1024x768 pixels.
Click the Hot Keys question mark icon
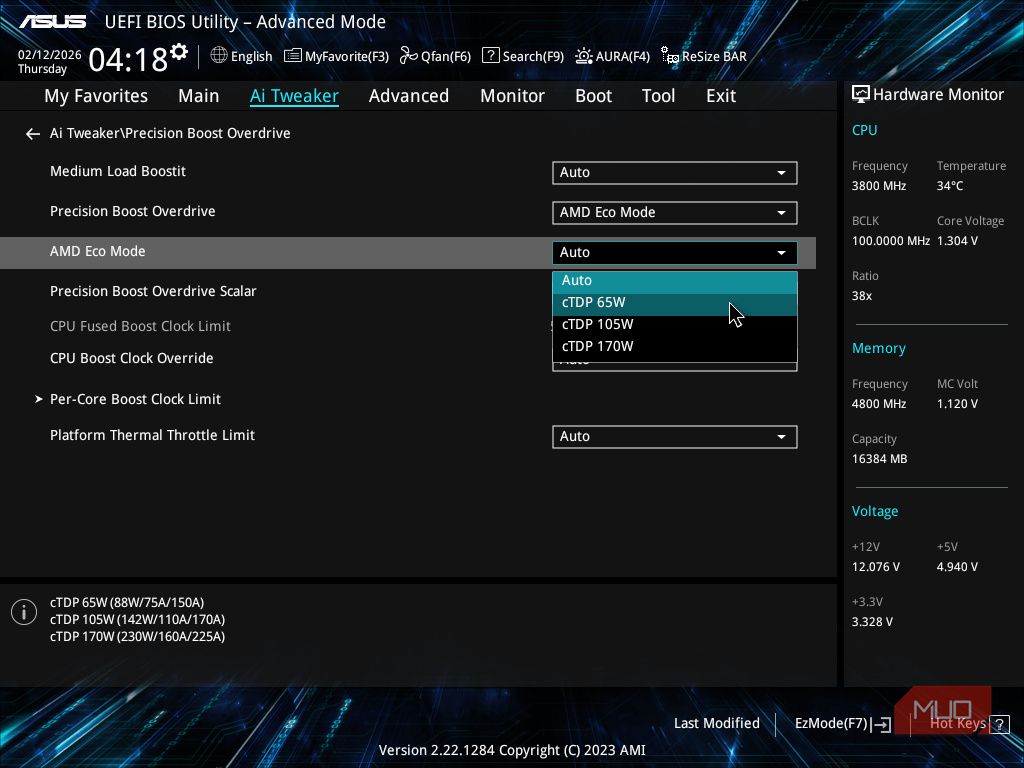pyautogui.click(x=999, y=724)
